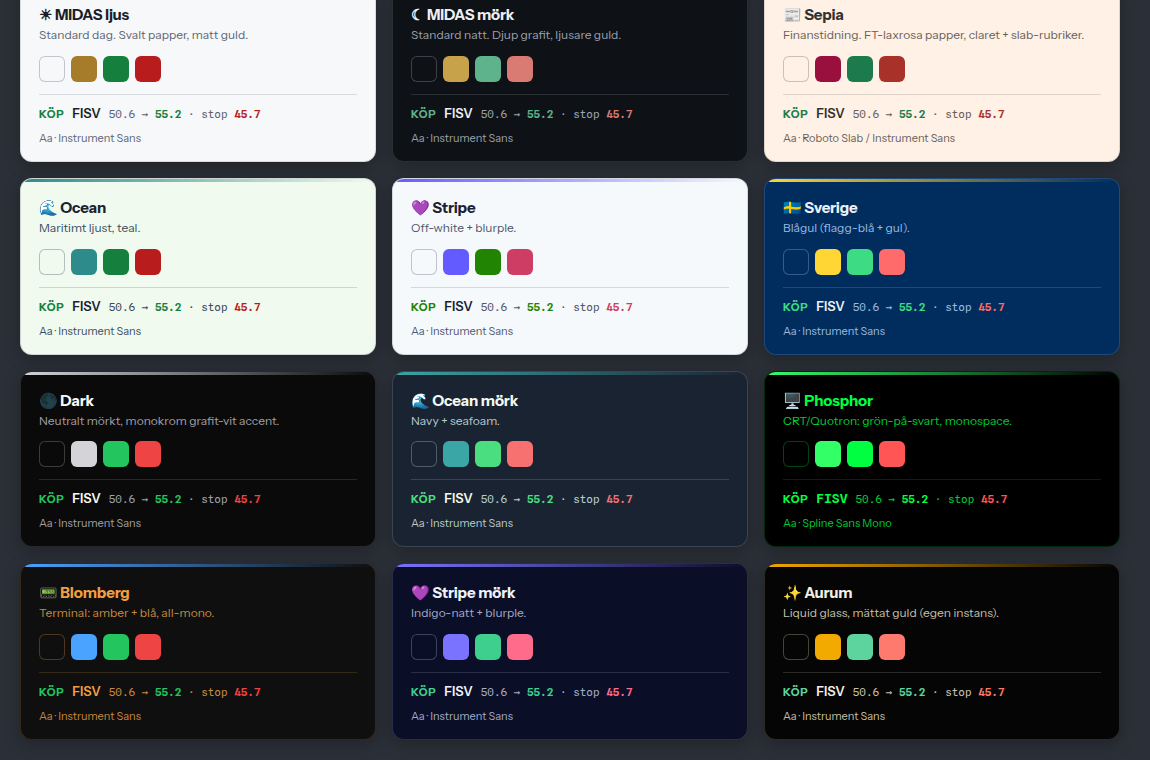Click the 'Off-white + blurple.' description
This screenshot has height=760, width=1150.
464,228
